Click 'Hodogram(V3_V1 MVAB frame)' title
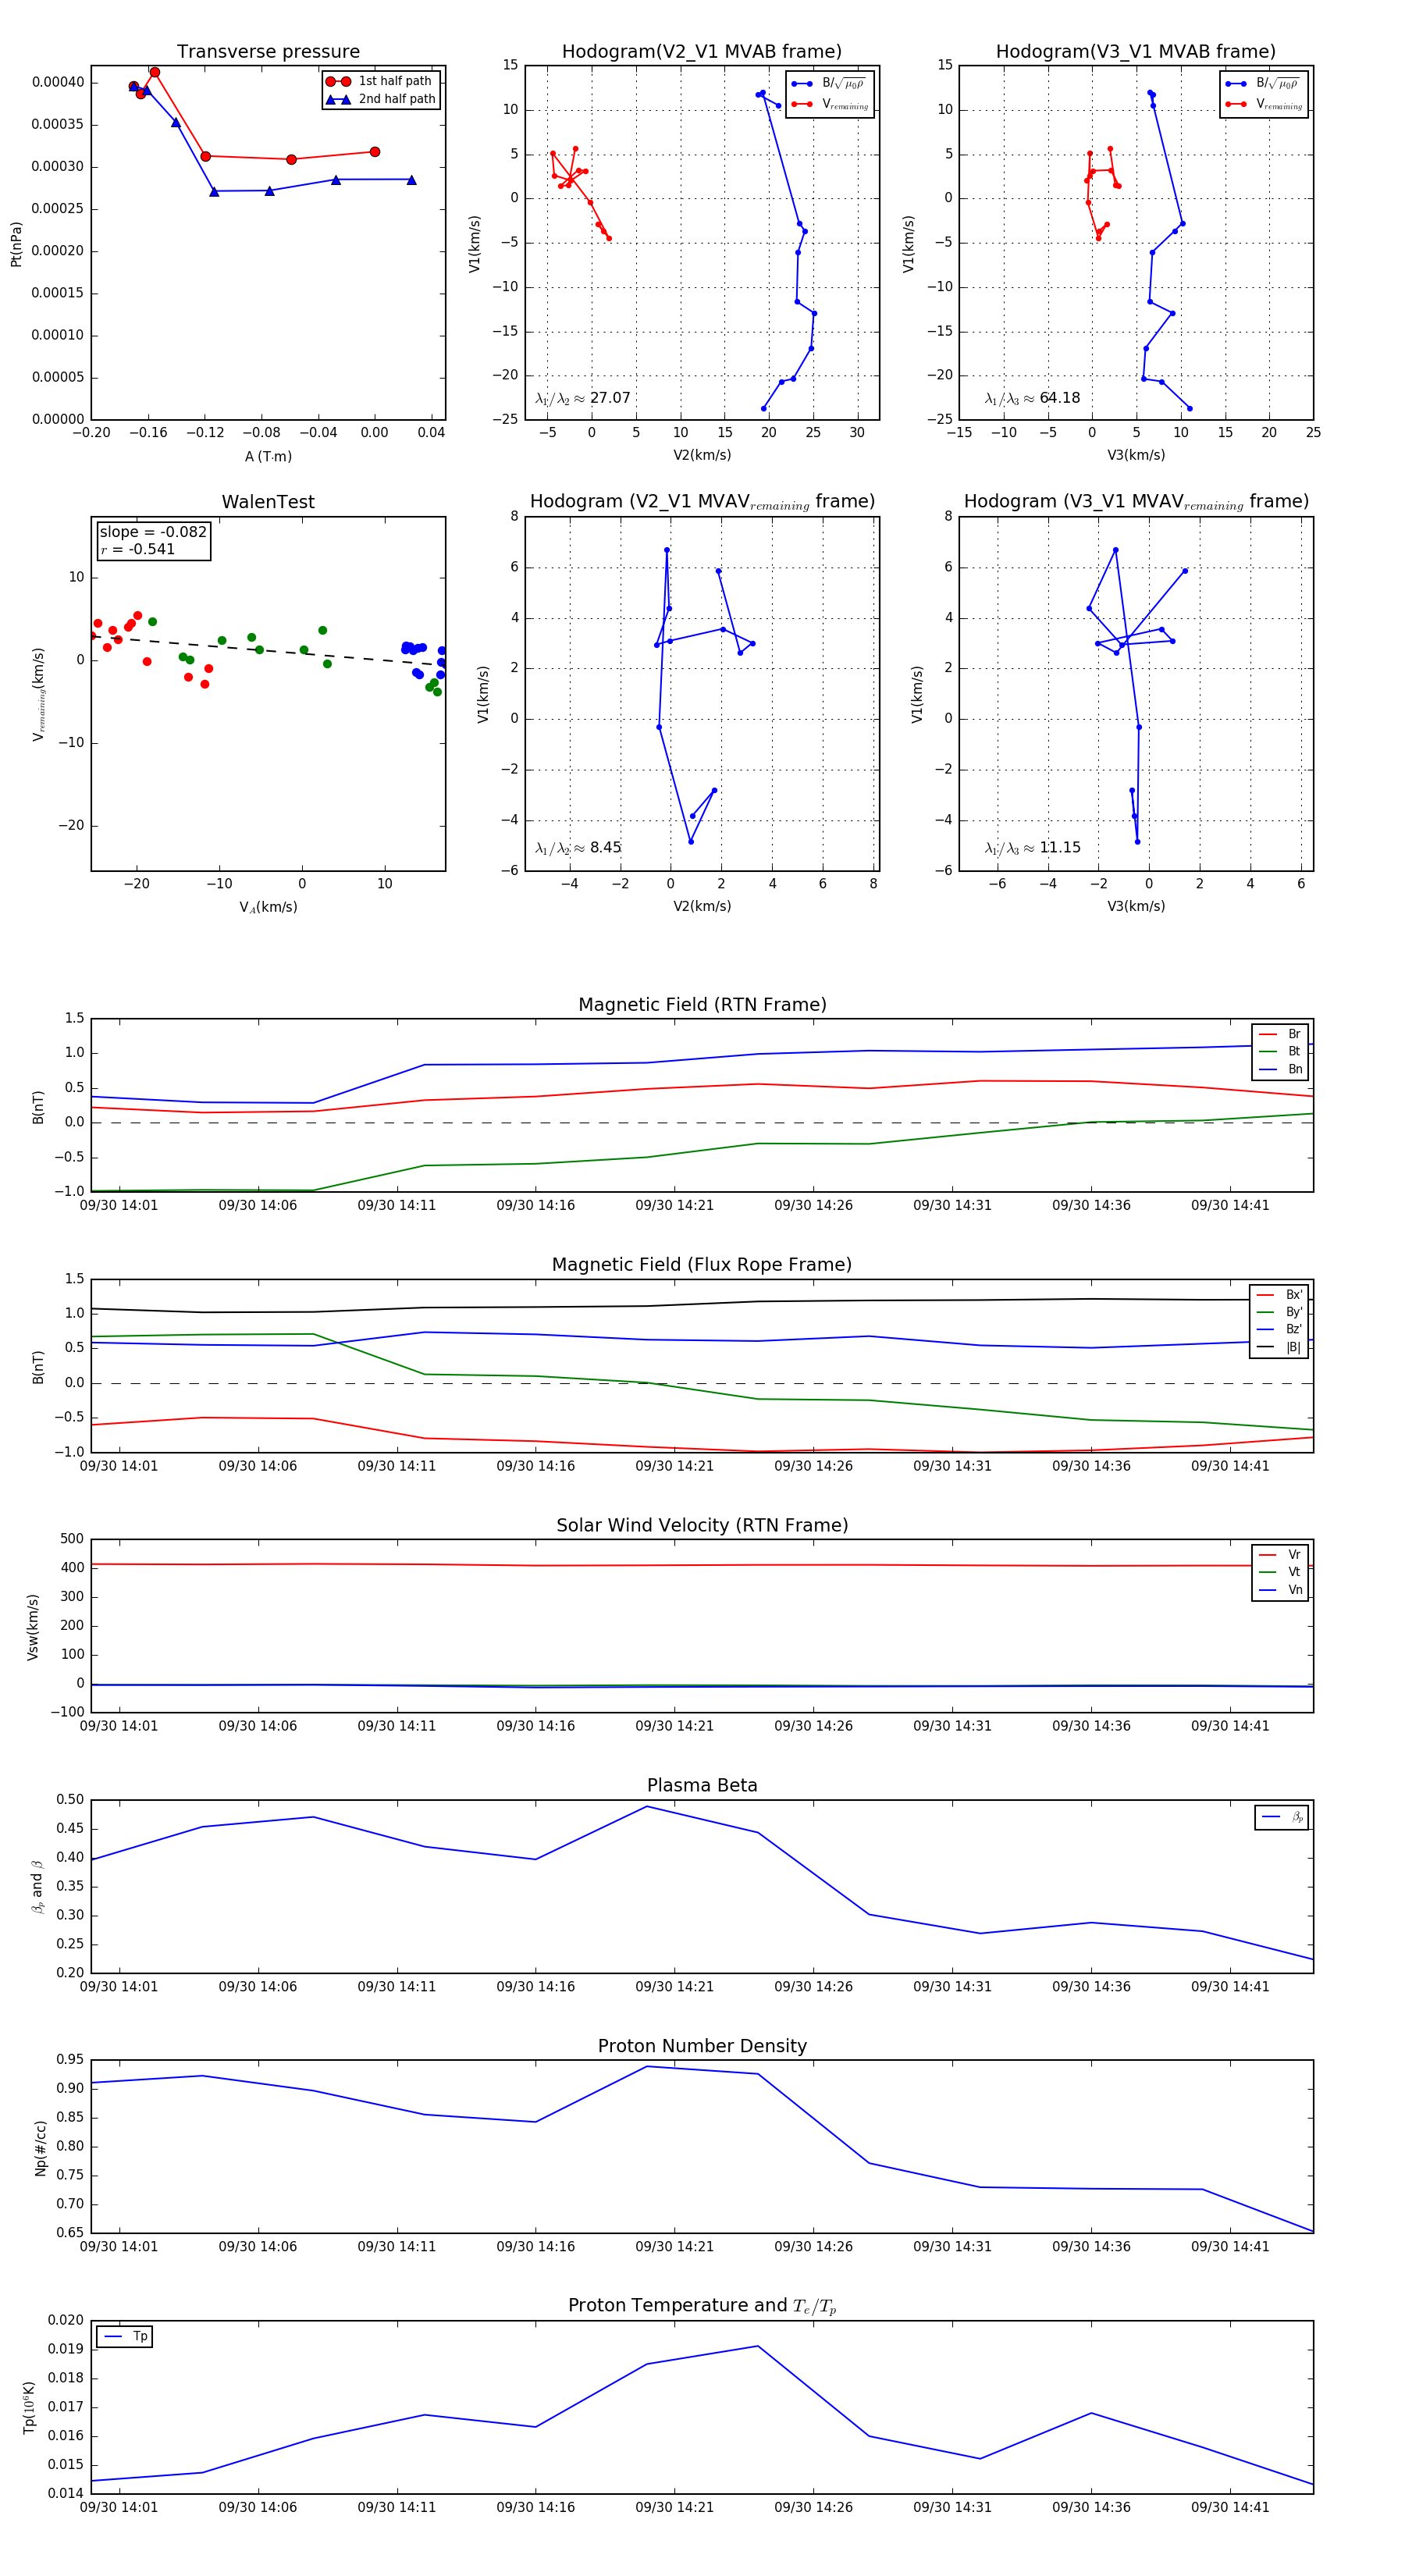The height and width of the screenshot is (2576, 1405). click(1136, 52)
